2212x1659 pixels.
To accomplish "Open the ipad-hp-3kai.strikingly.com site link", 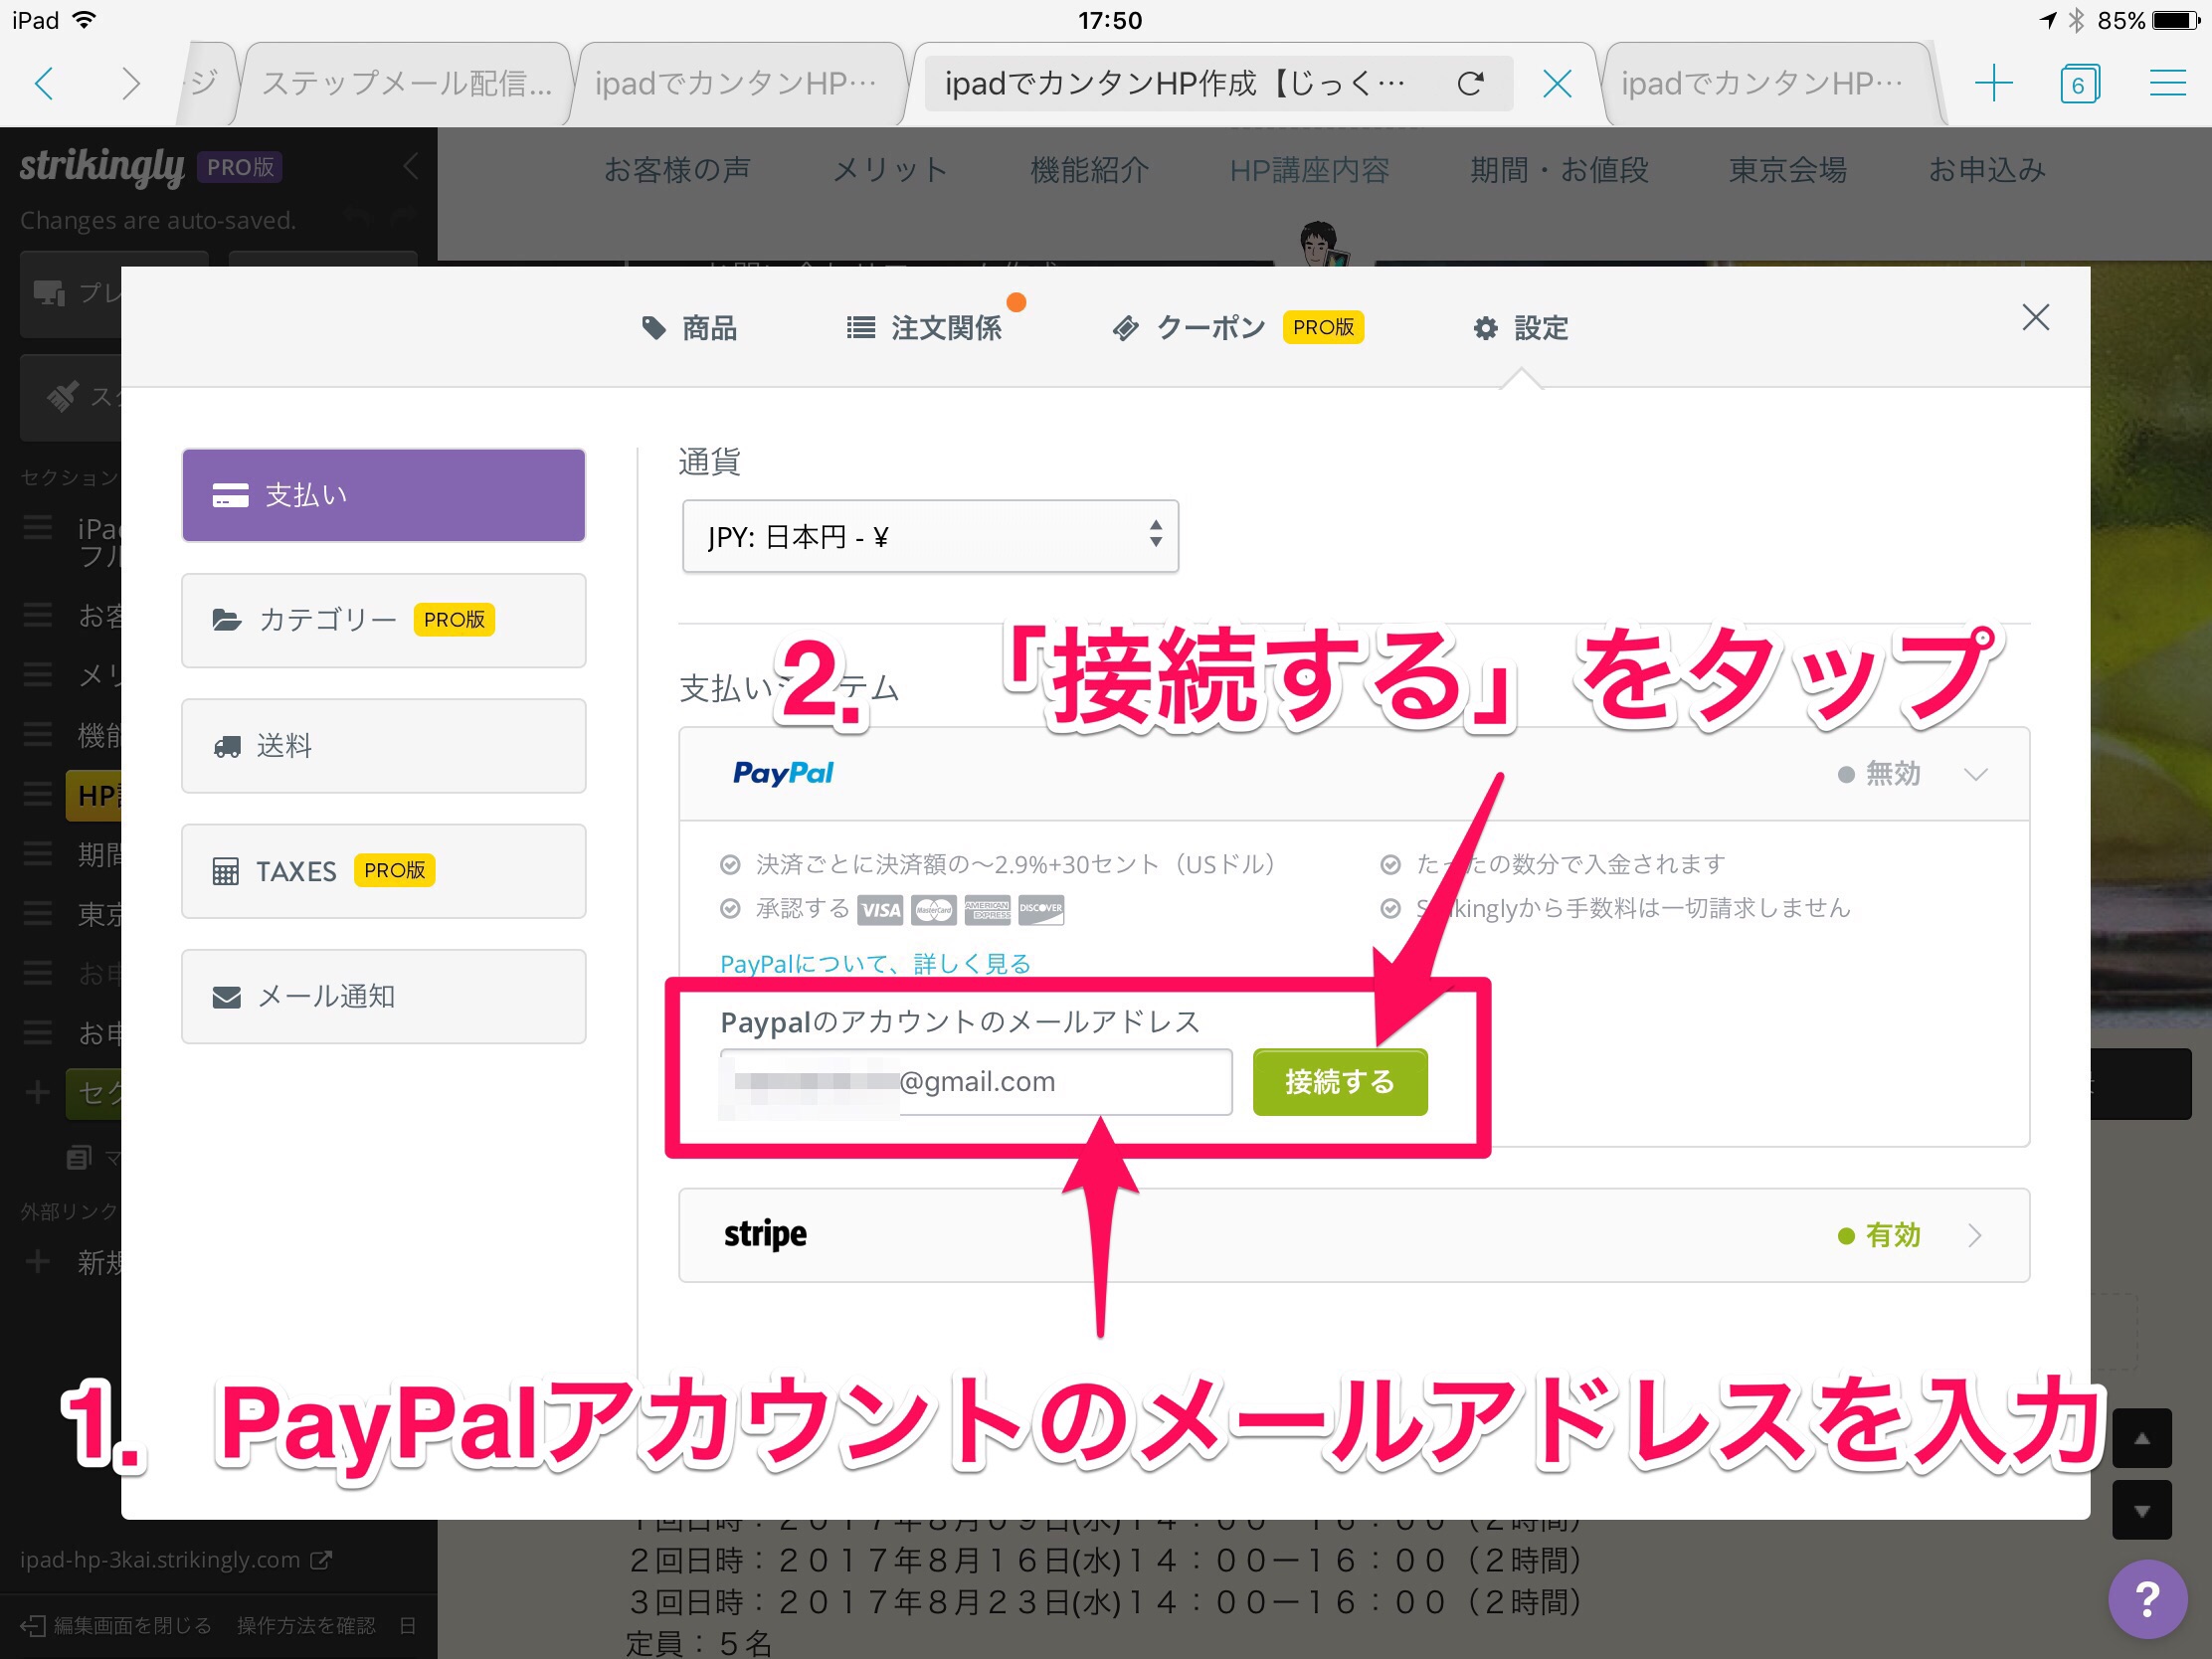I will click(x=175, y=1560).
